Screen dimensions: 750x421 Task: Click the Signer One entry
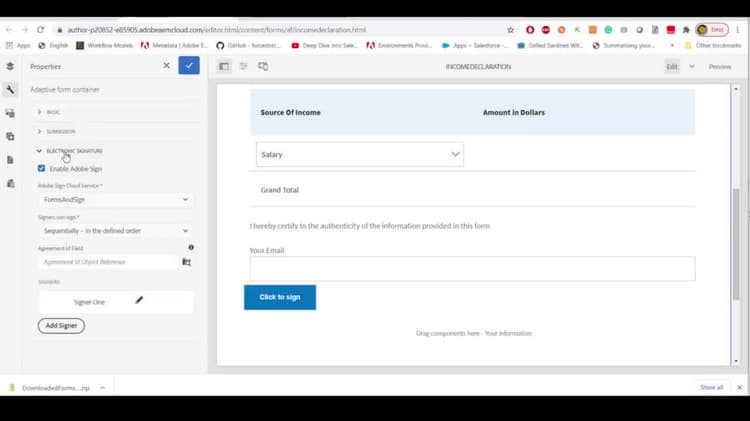(x=116, y=302)
